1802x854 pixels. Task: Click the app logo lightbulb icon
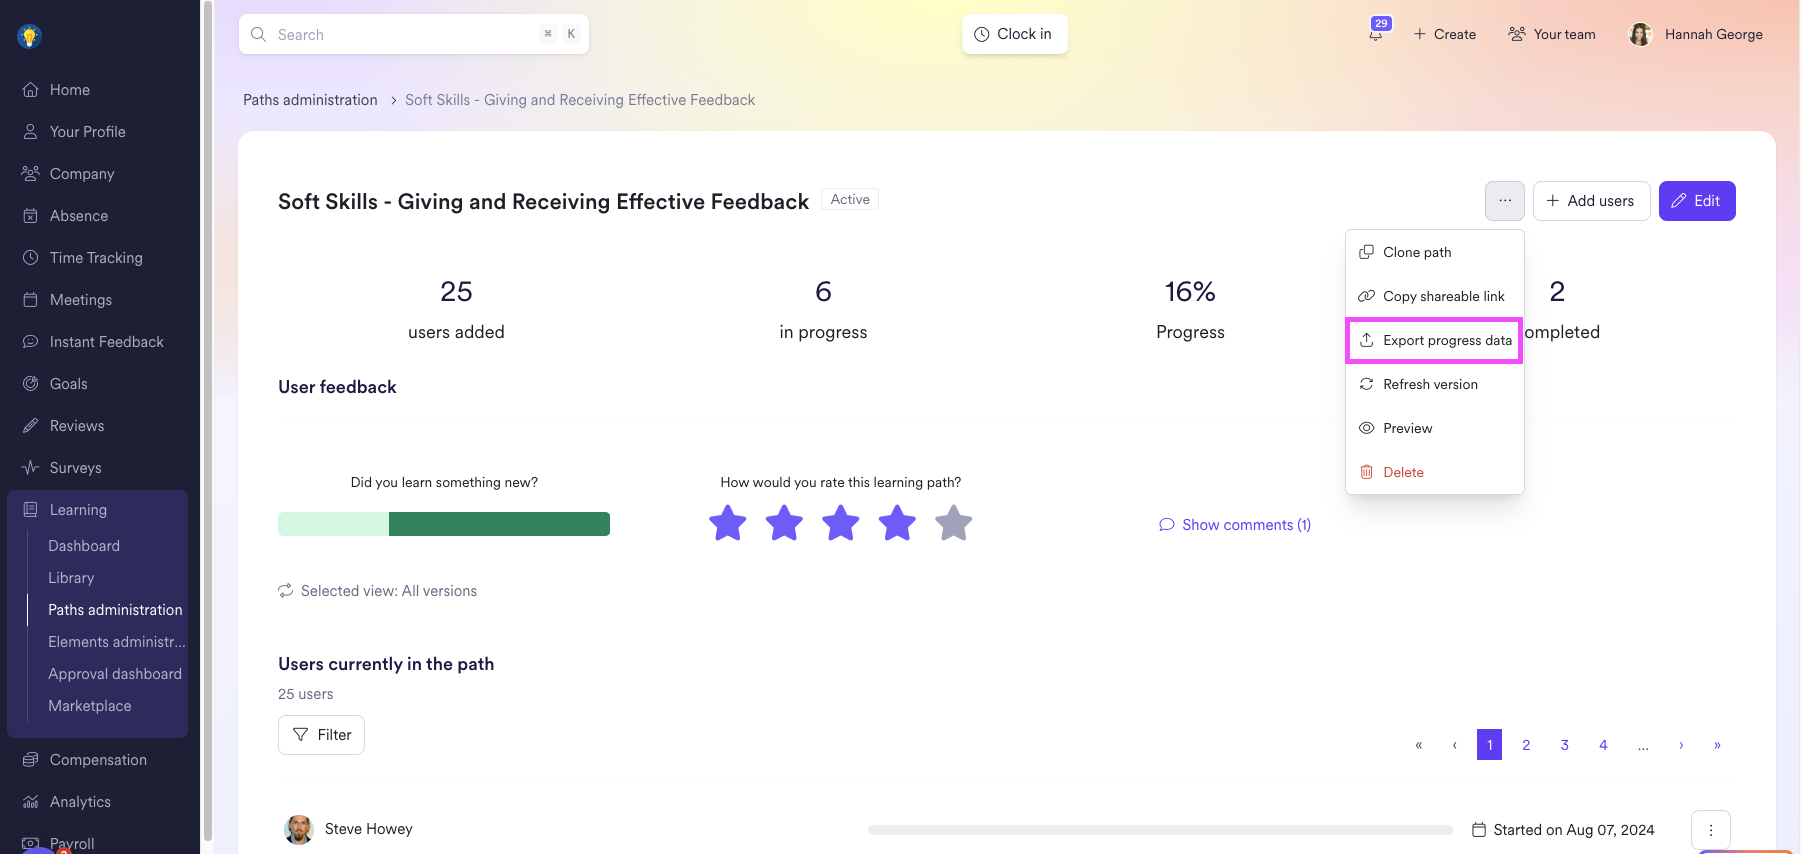29,37
